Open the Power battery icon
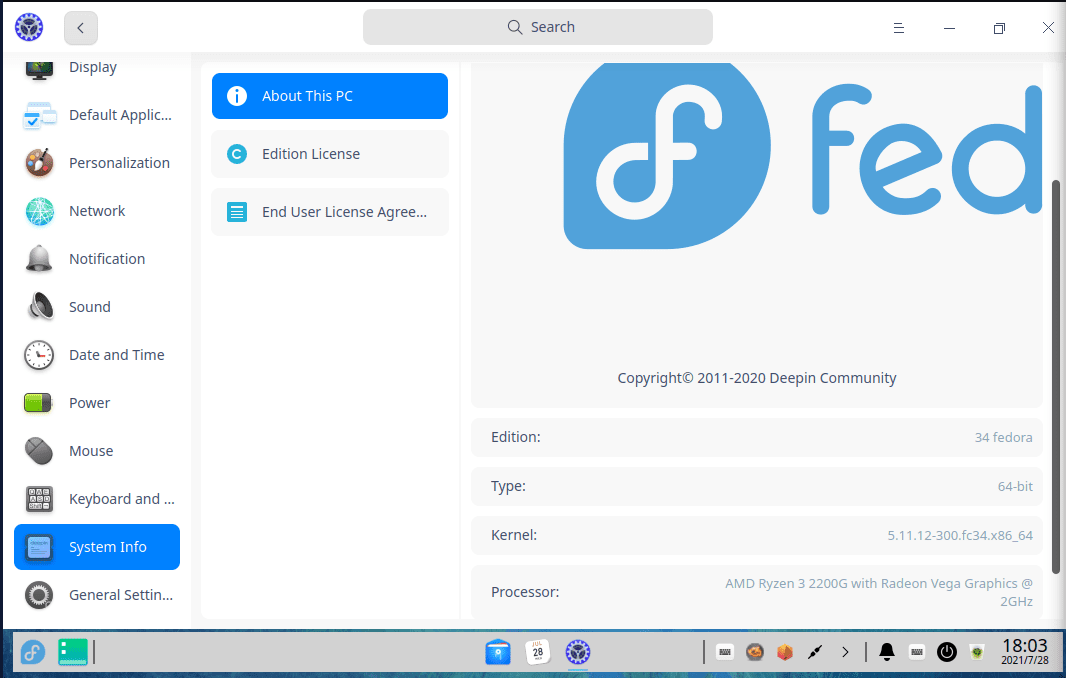 [x=38, y=403]
